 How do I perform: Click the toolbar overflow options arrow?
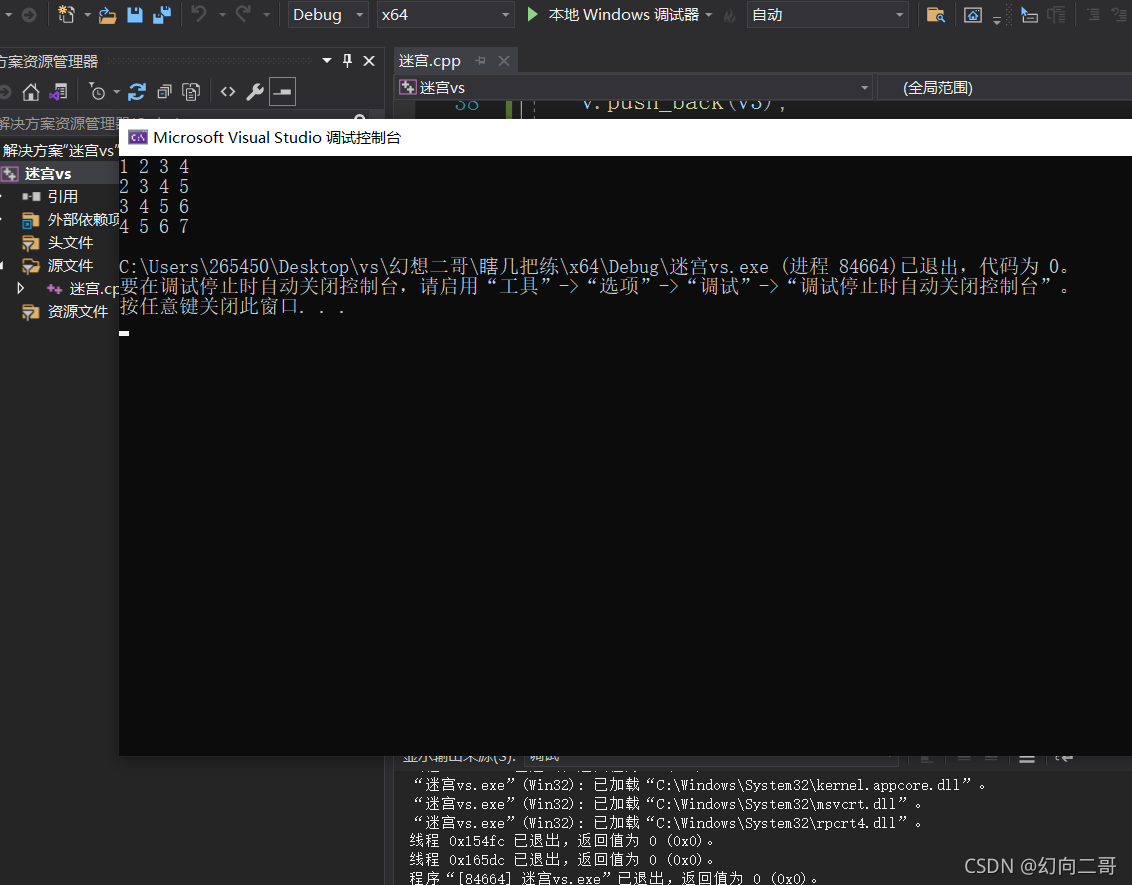point(997,19)
